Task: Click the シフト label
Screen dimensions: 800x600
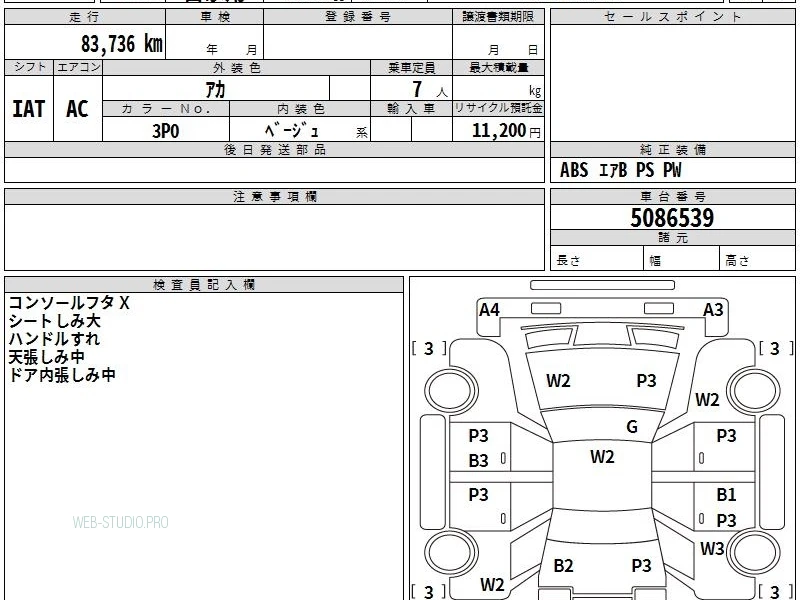Action: pyautogui.click(x=29, y=67)
